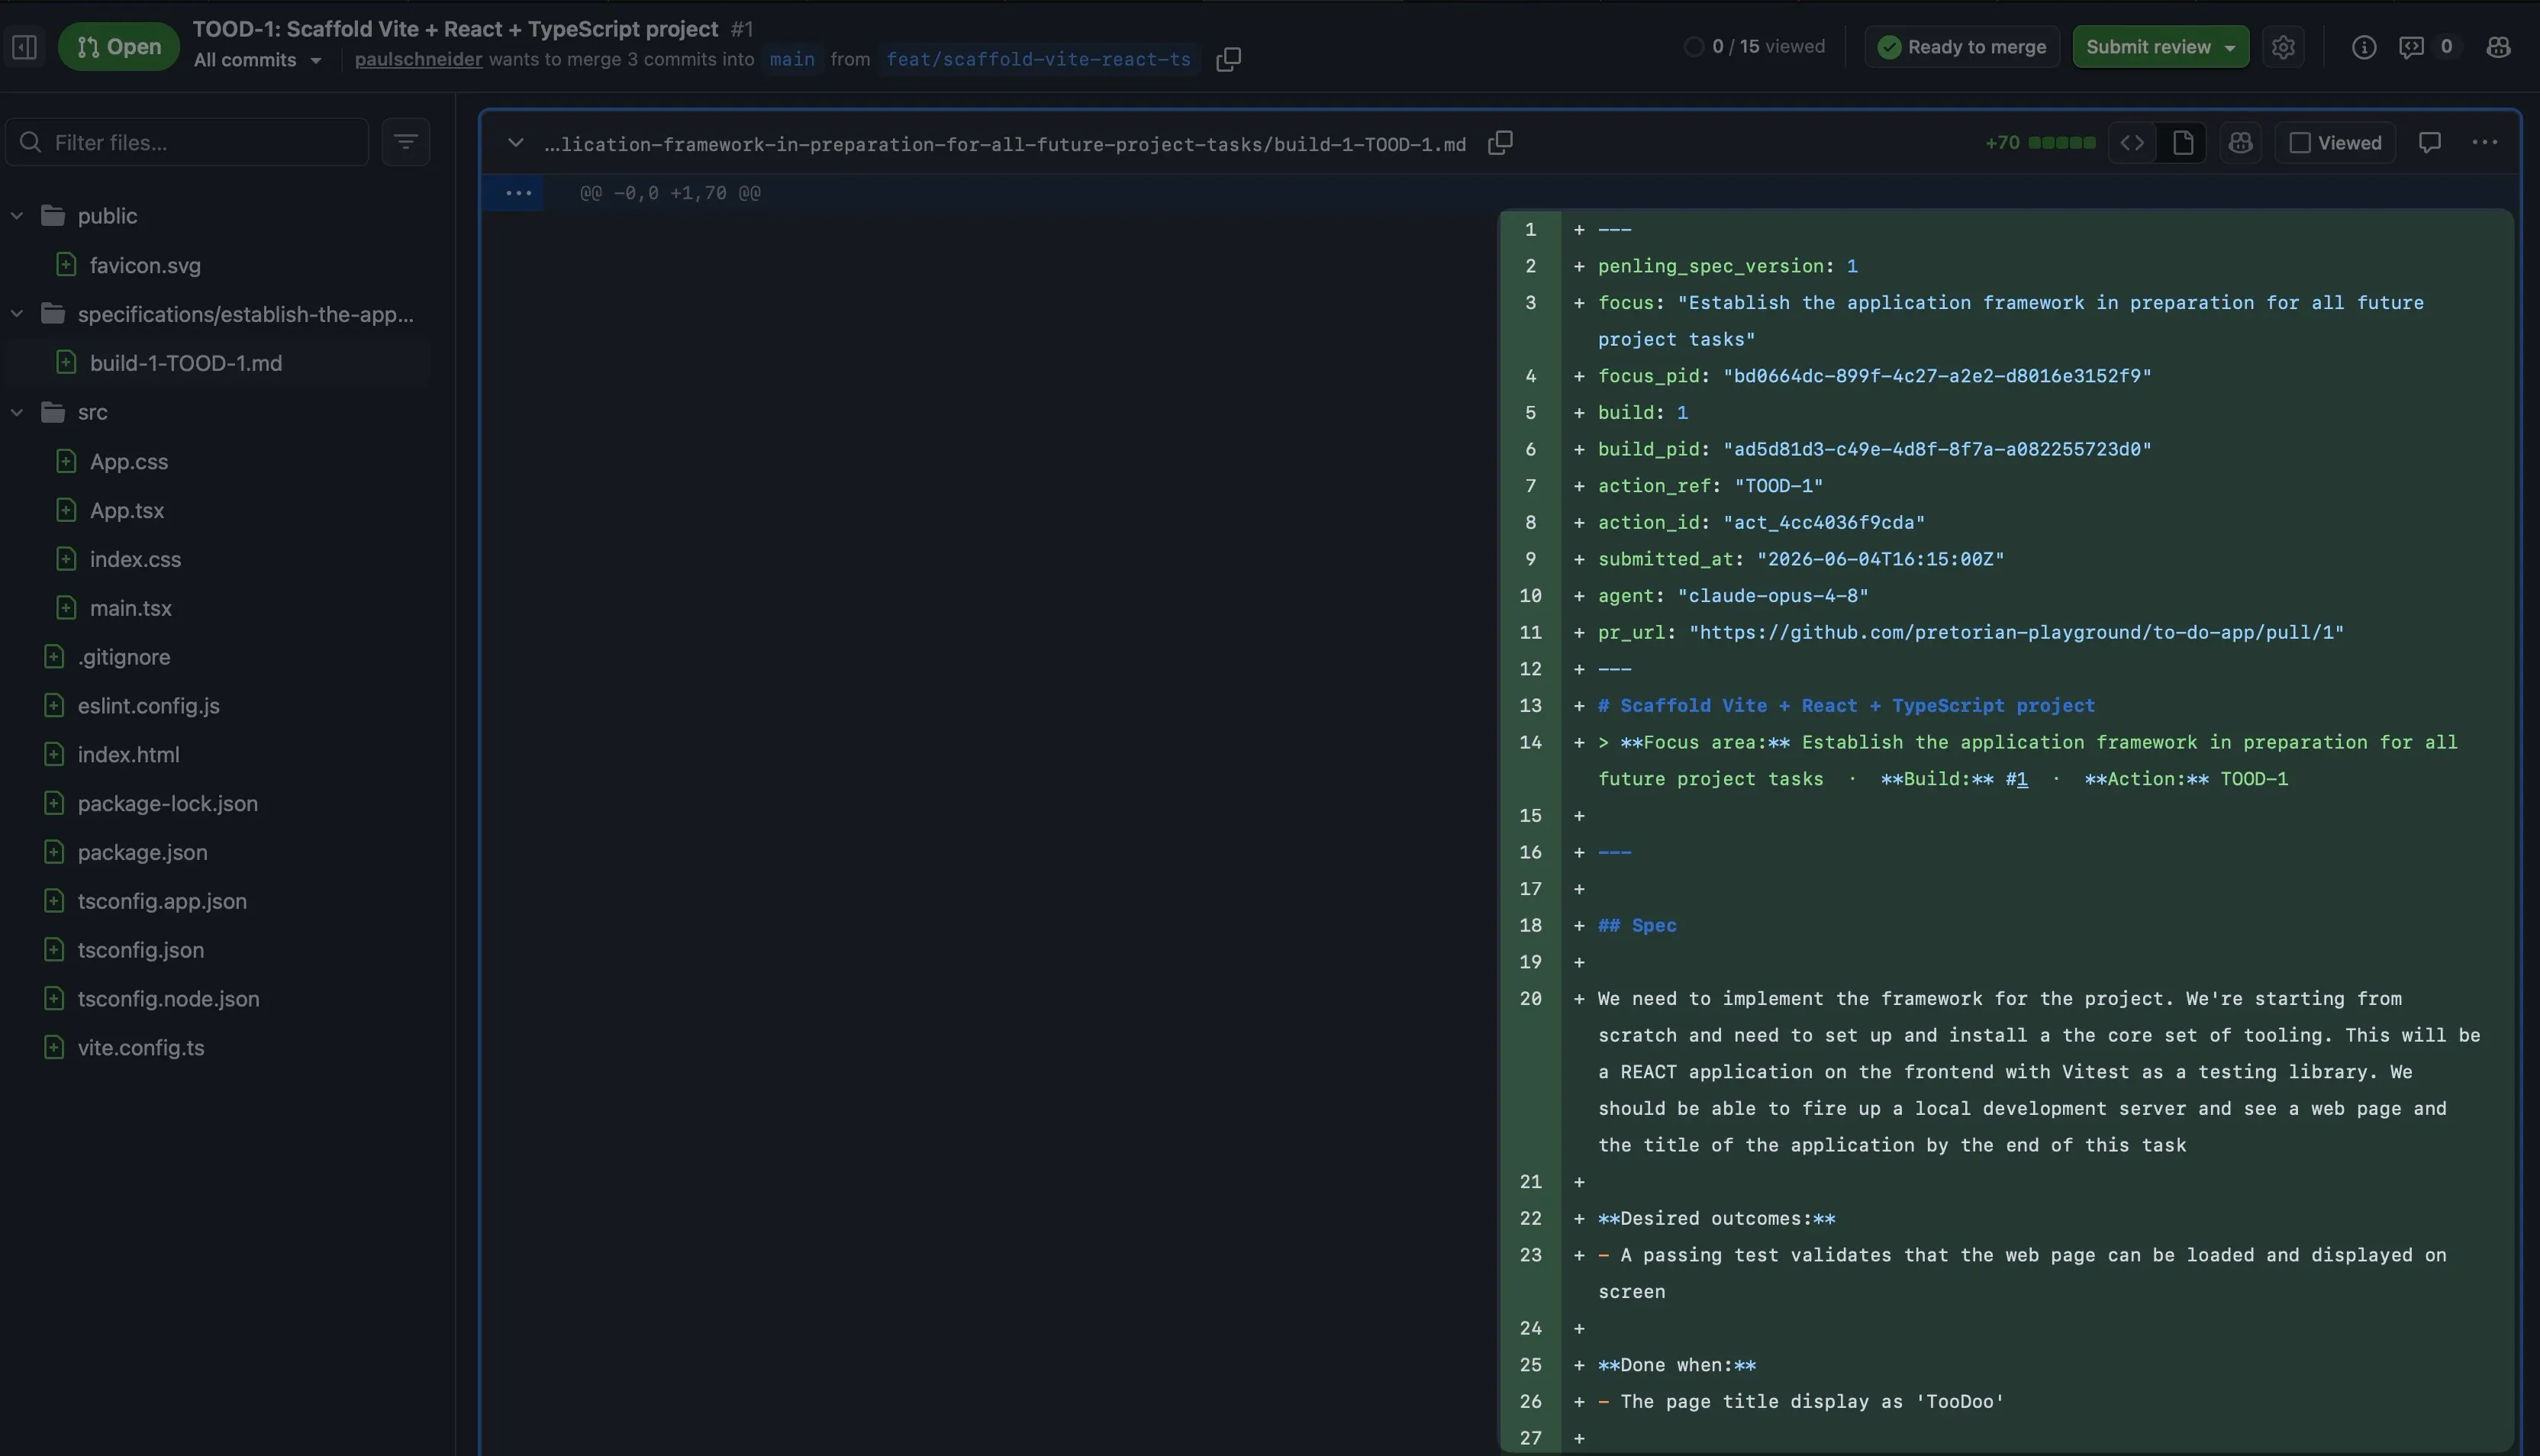Click the truncated file path header text
This screenshot has width=2540, height=1456.
(x=1005, y=144)
